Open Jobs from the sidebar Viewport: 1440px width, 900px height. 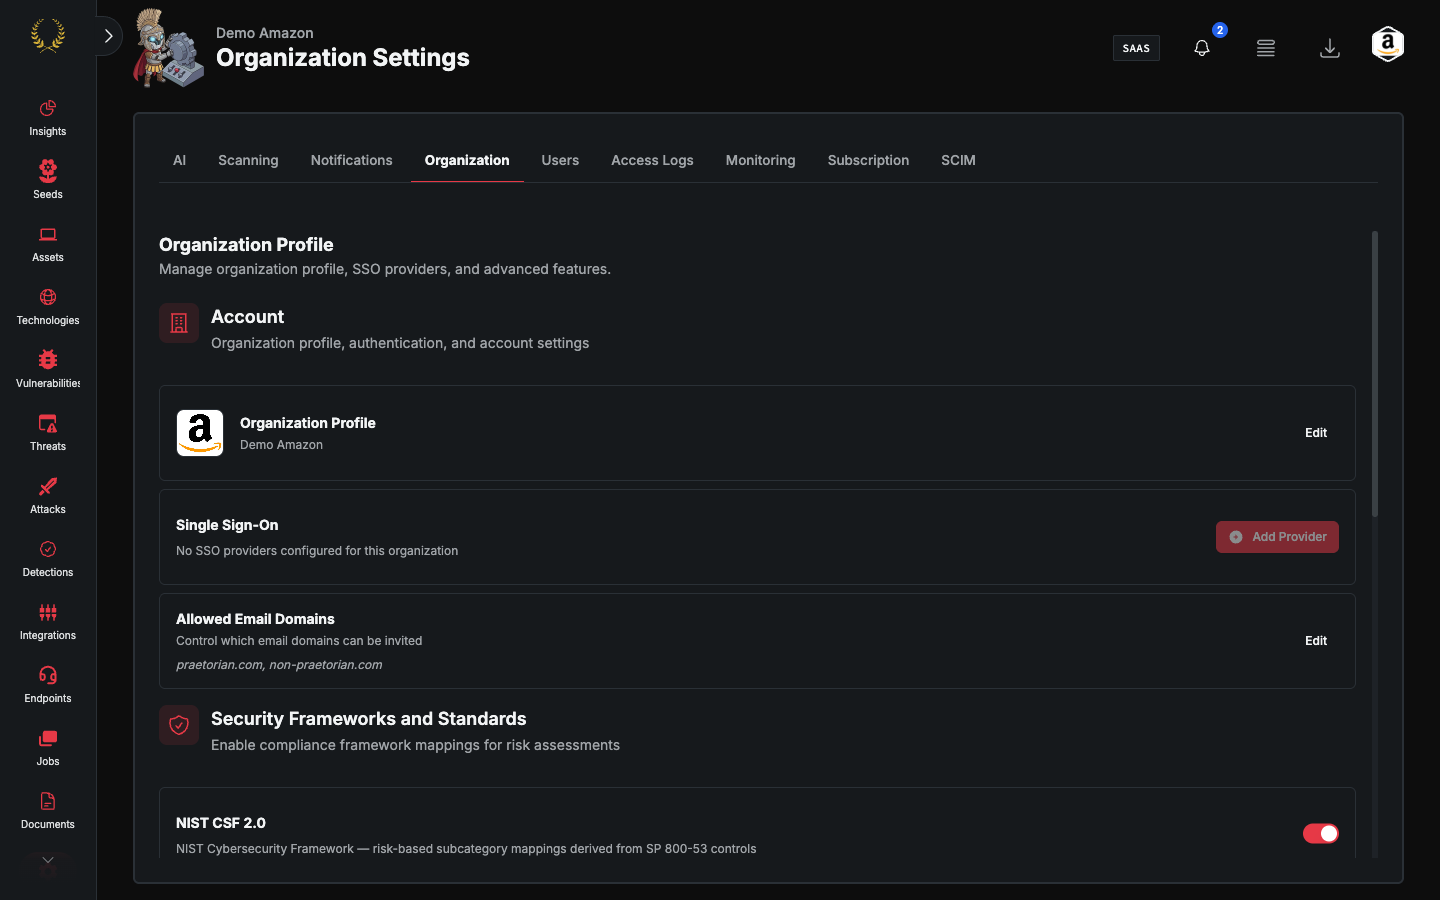click(47, 748)
